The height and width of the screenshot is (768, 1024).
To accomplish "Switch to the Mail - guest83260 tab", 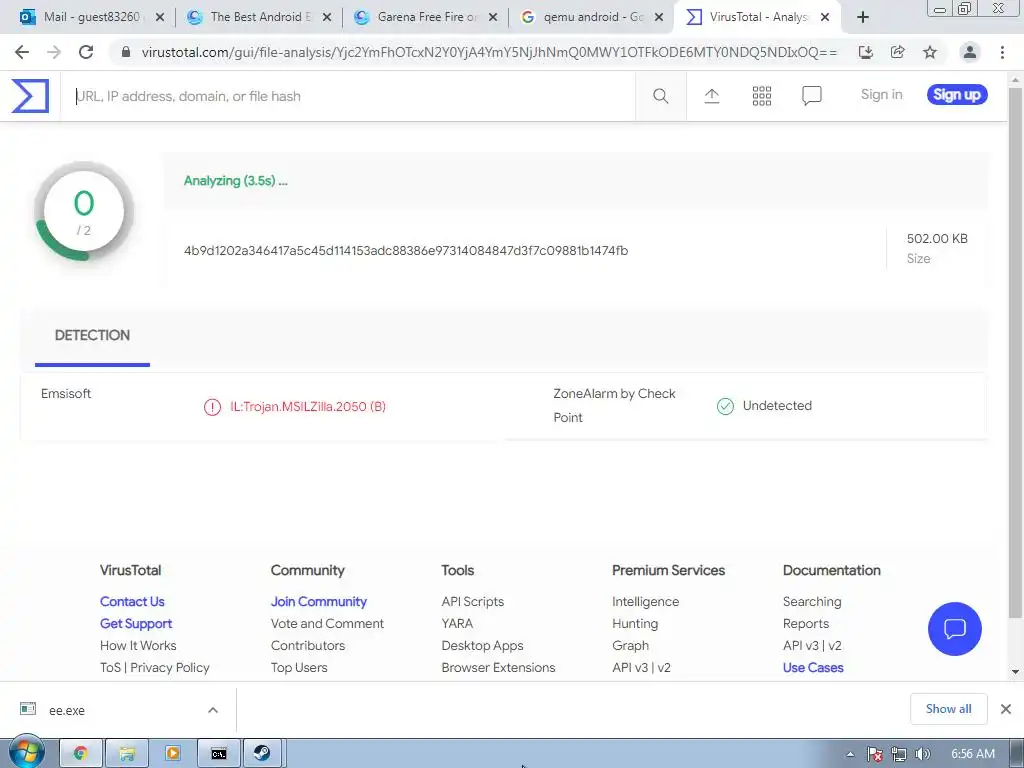I will 91,18.
